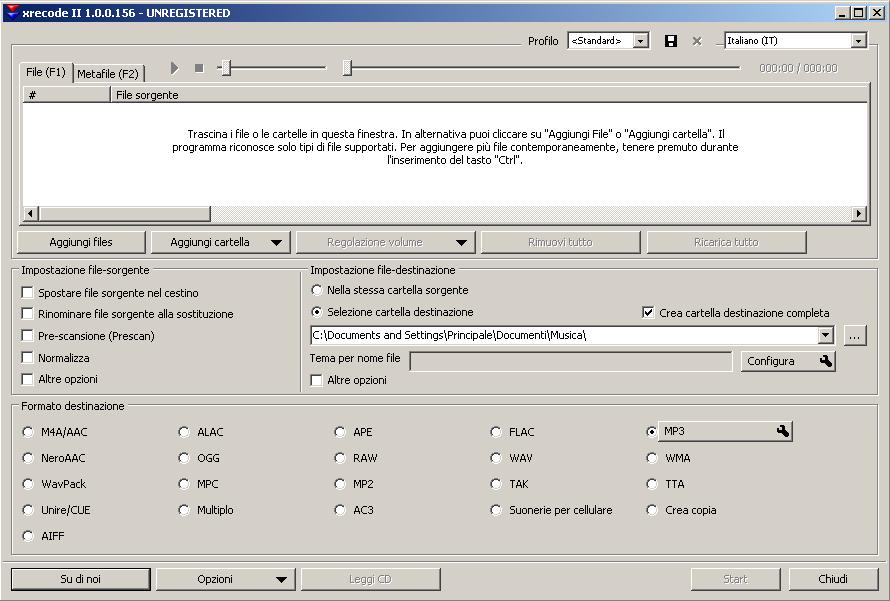The width and height of the screenshot is (890, 601).
Task: Uncheck Crea cartella destinazione completa
Action: [x=648, y=313]
